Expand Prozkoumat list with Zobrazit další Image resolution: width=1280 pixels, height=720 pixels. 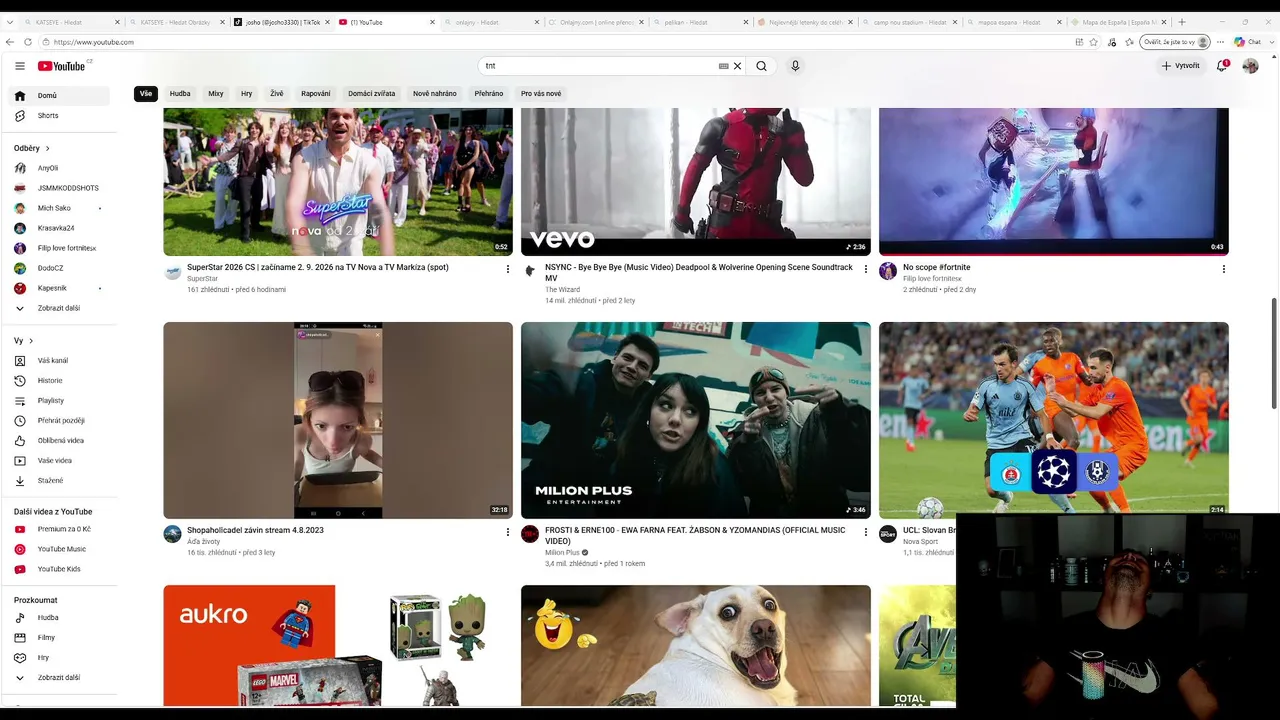pyautogui.click(x=61, y=678)
